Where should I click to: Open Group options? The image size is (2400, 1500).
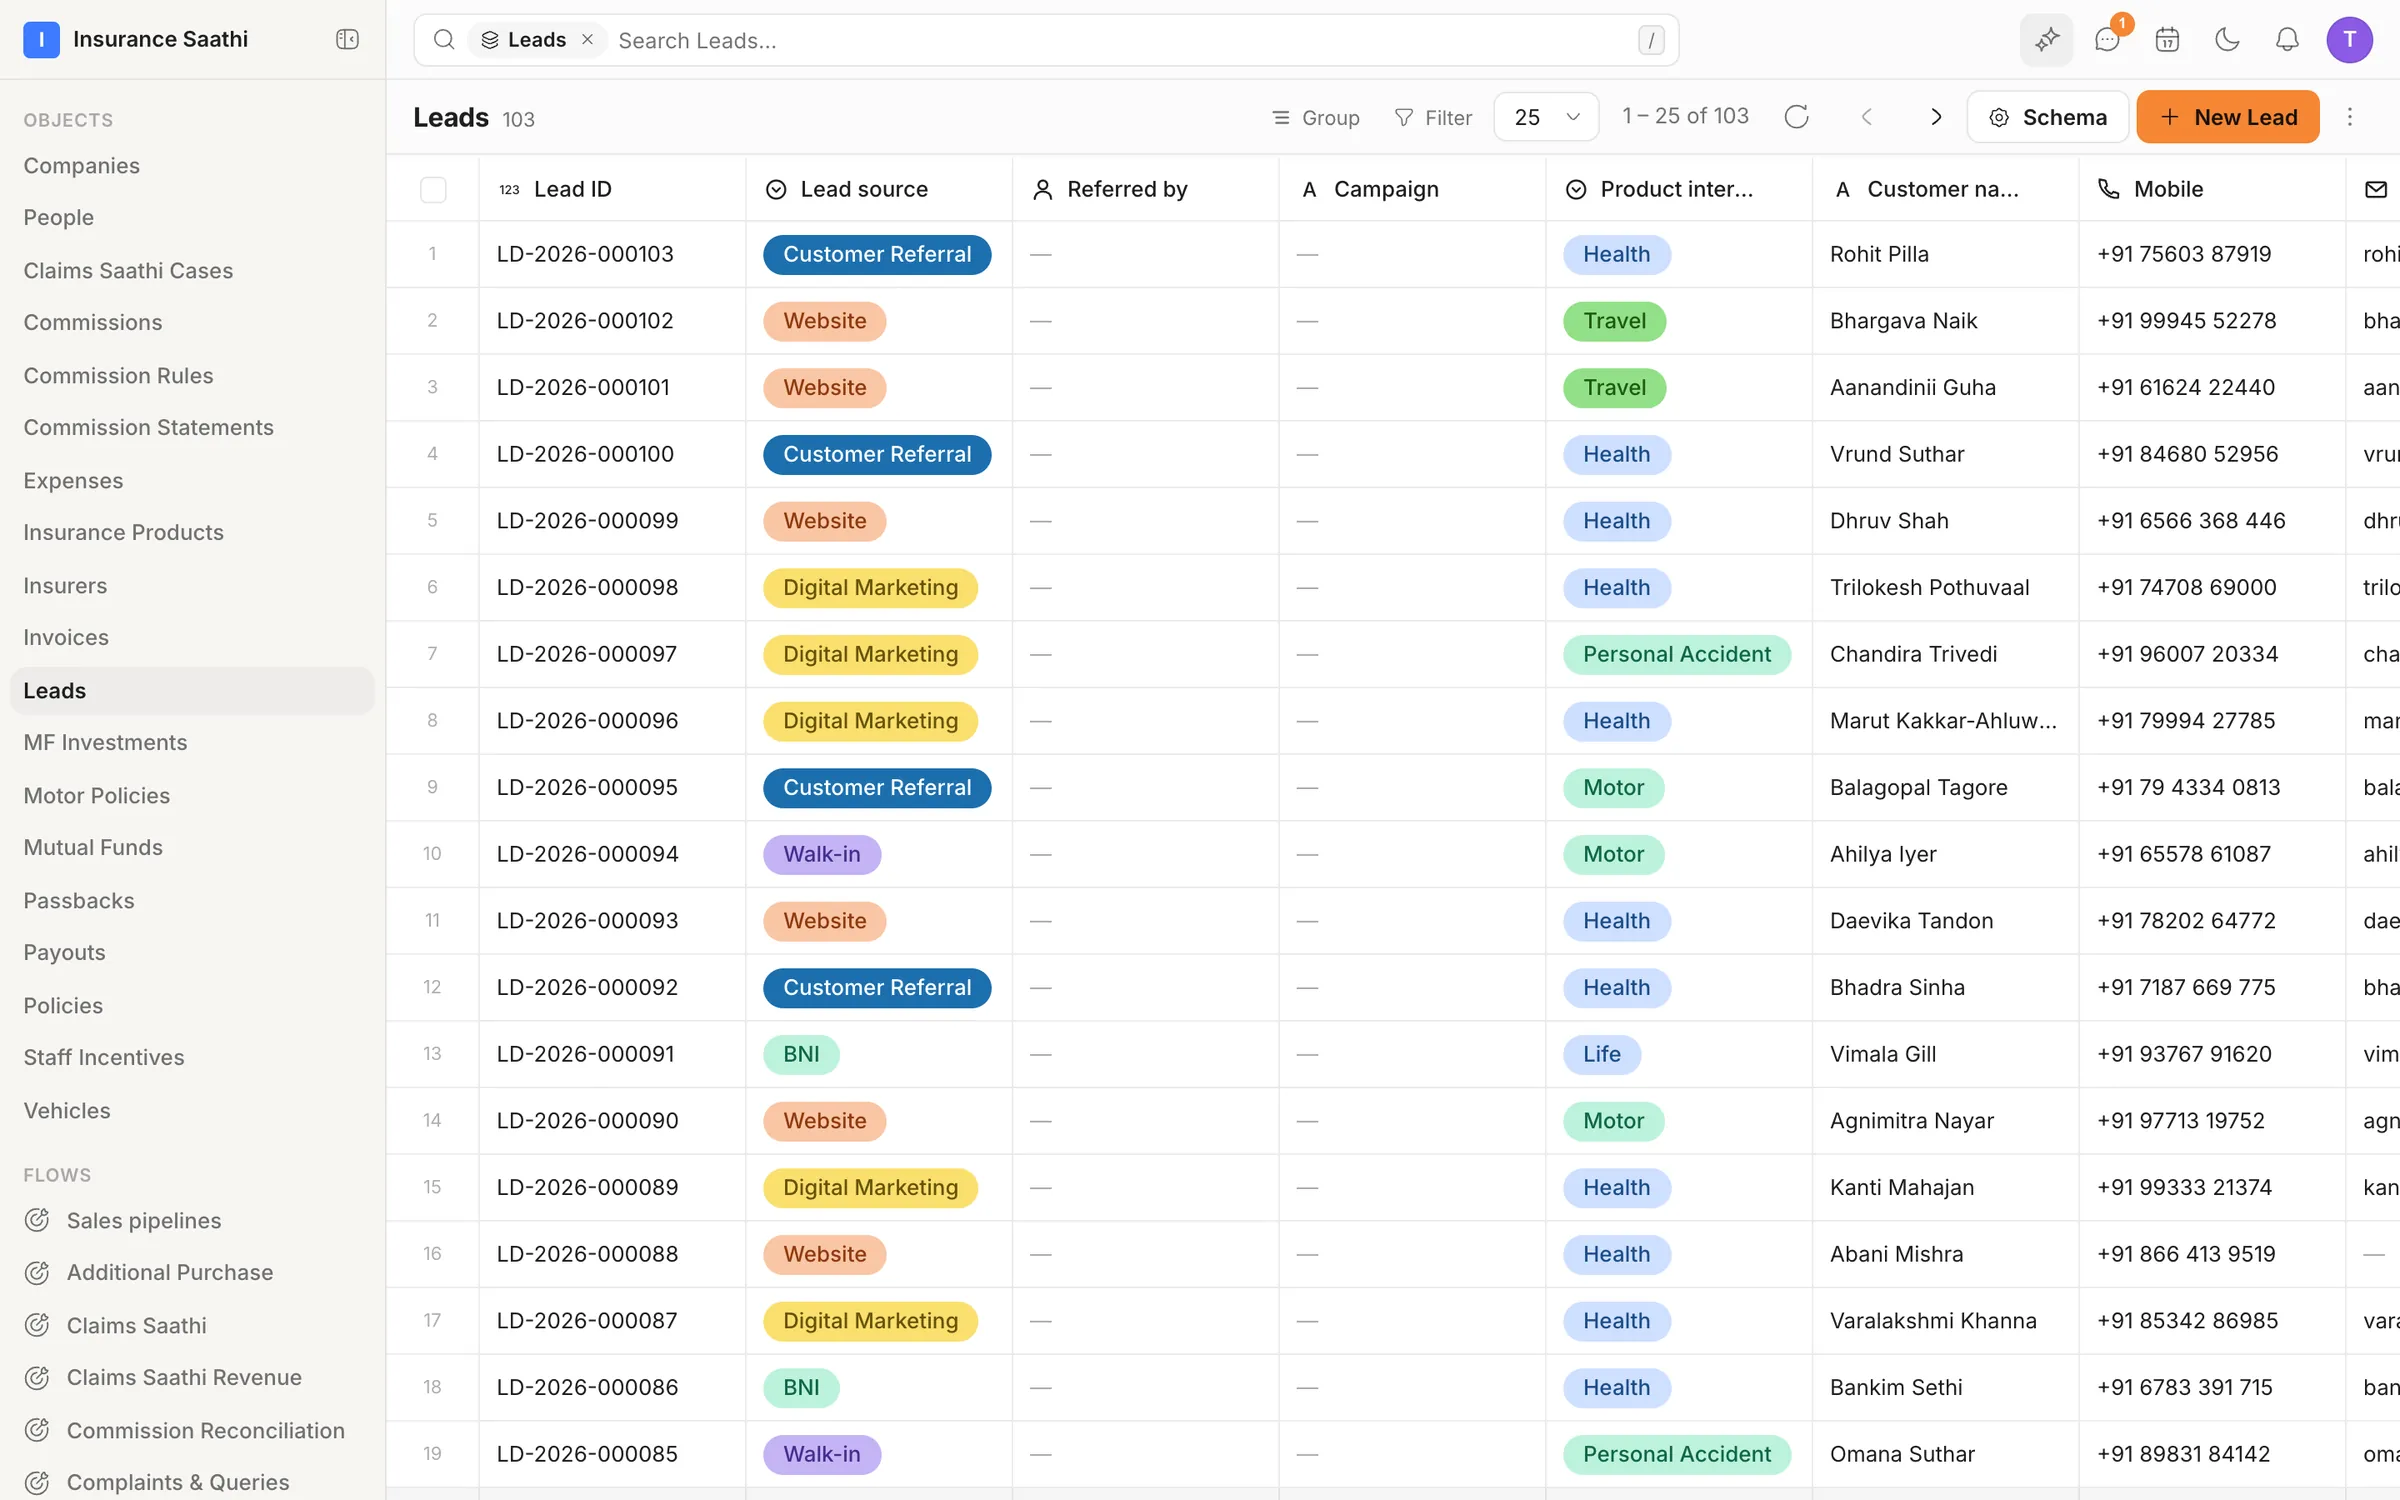[1315, 117]
